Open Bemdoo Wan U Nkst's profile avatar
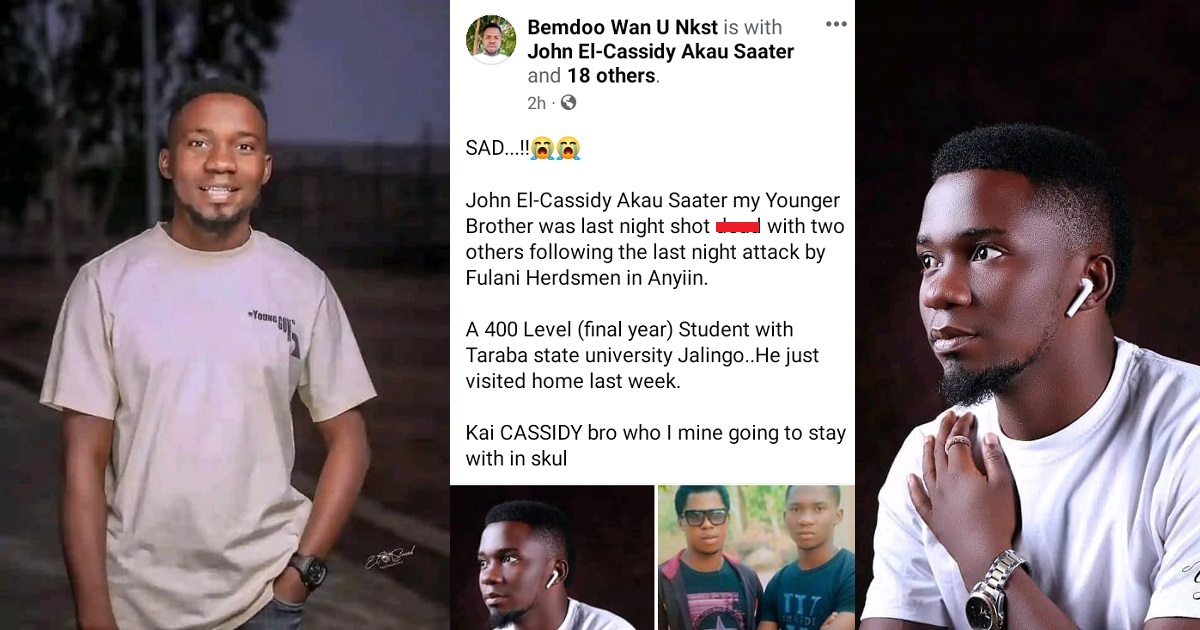Image resolution: width=1200 pixels, height=630 pixels. (491, 40)
